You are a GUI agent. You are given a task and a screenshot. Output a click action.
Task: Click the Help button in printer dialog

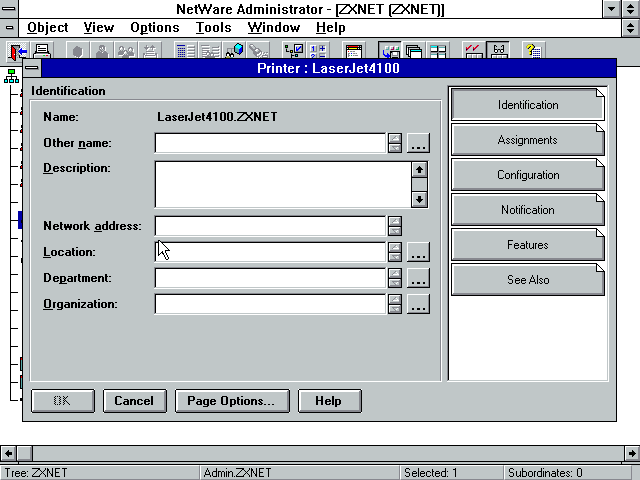(329, 401)
